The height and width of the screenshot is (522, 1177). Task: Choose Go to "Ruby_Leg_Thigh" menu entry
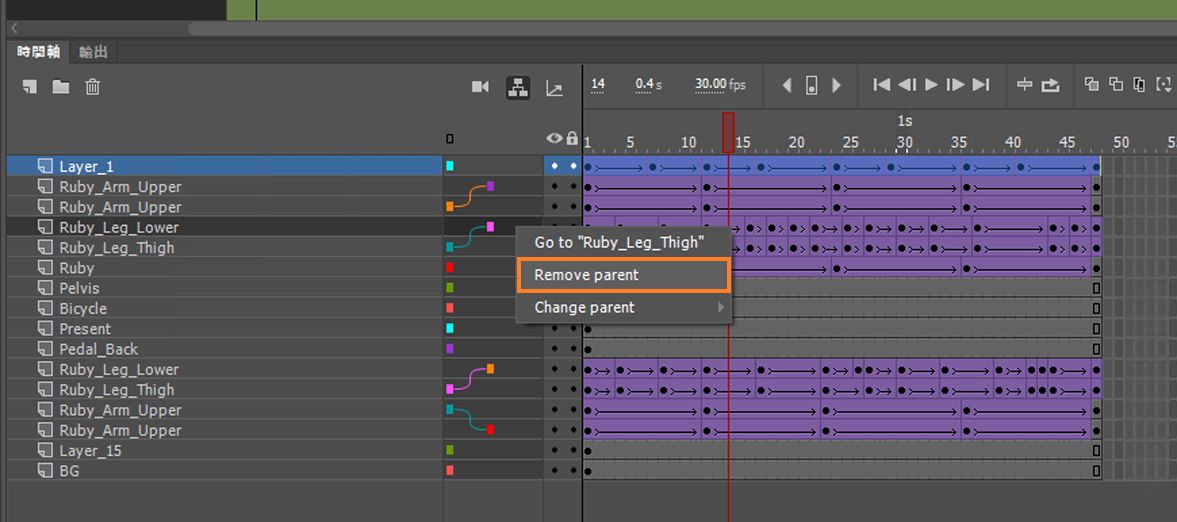coord(623,243)
